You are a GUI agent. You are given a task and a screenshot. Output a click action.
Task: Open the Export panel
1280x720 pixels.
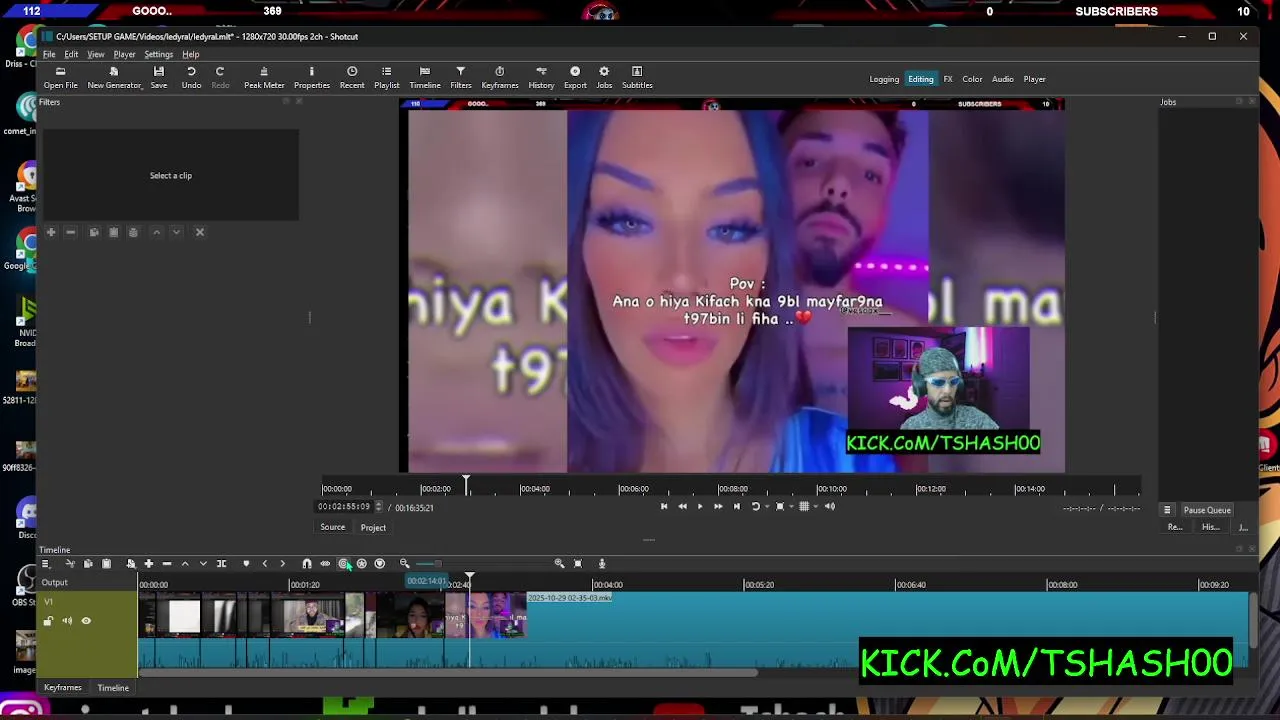point(575,77)
